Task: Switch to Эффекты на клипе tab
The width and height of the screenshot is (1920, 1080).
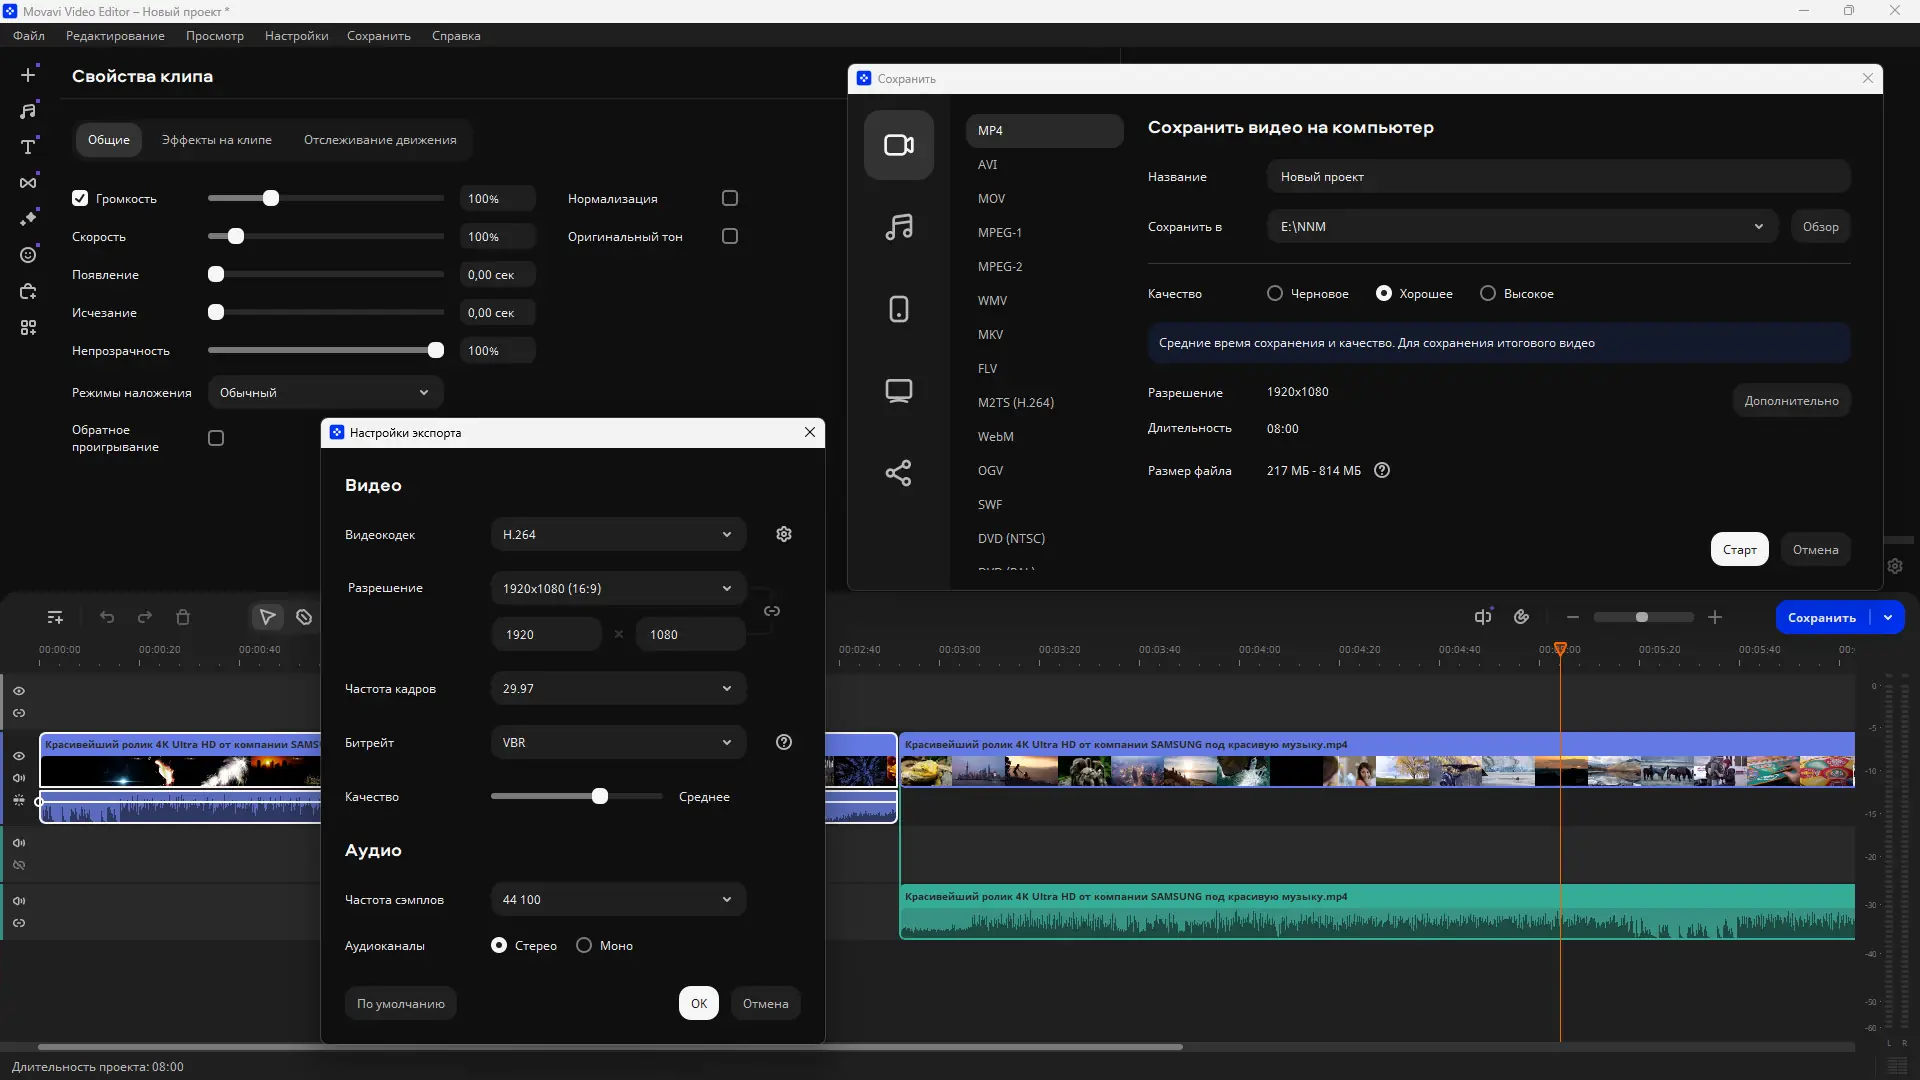Action: pyautogui.click(x=216, y=140)
